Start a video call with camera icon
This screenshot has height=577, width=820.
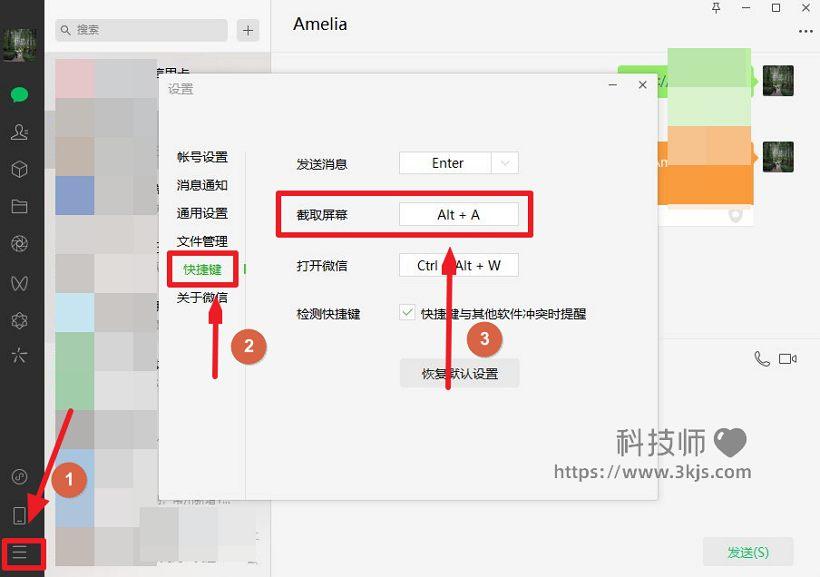coord(788,359)
